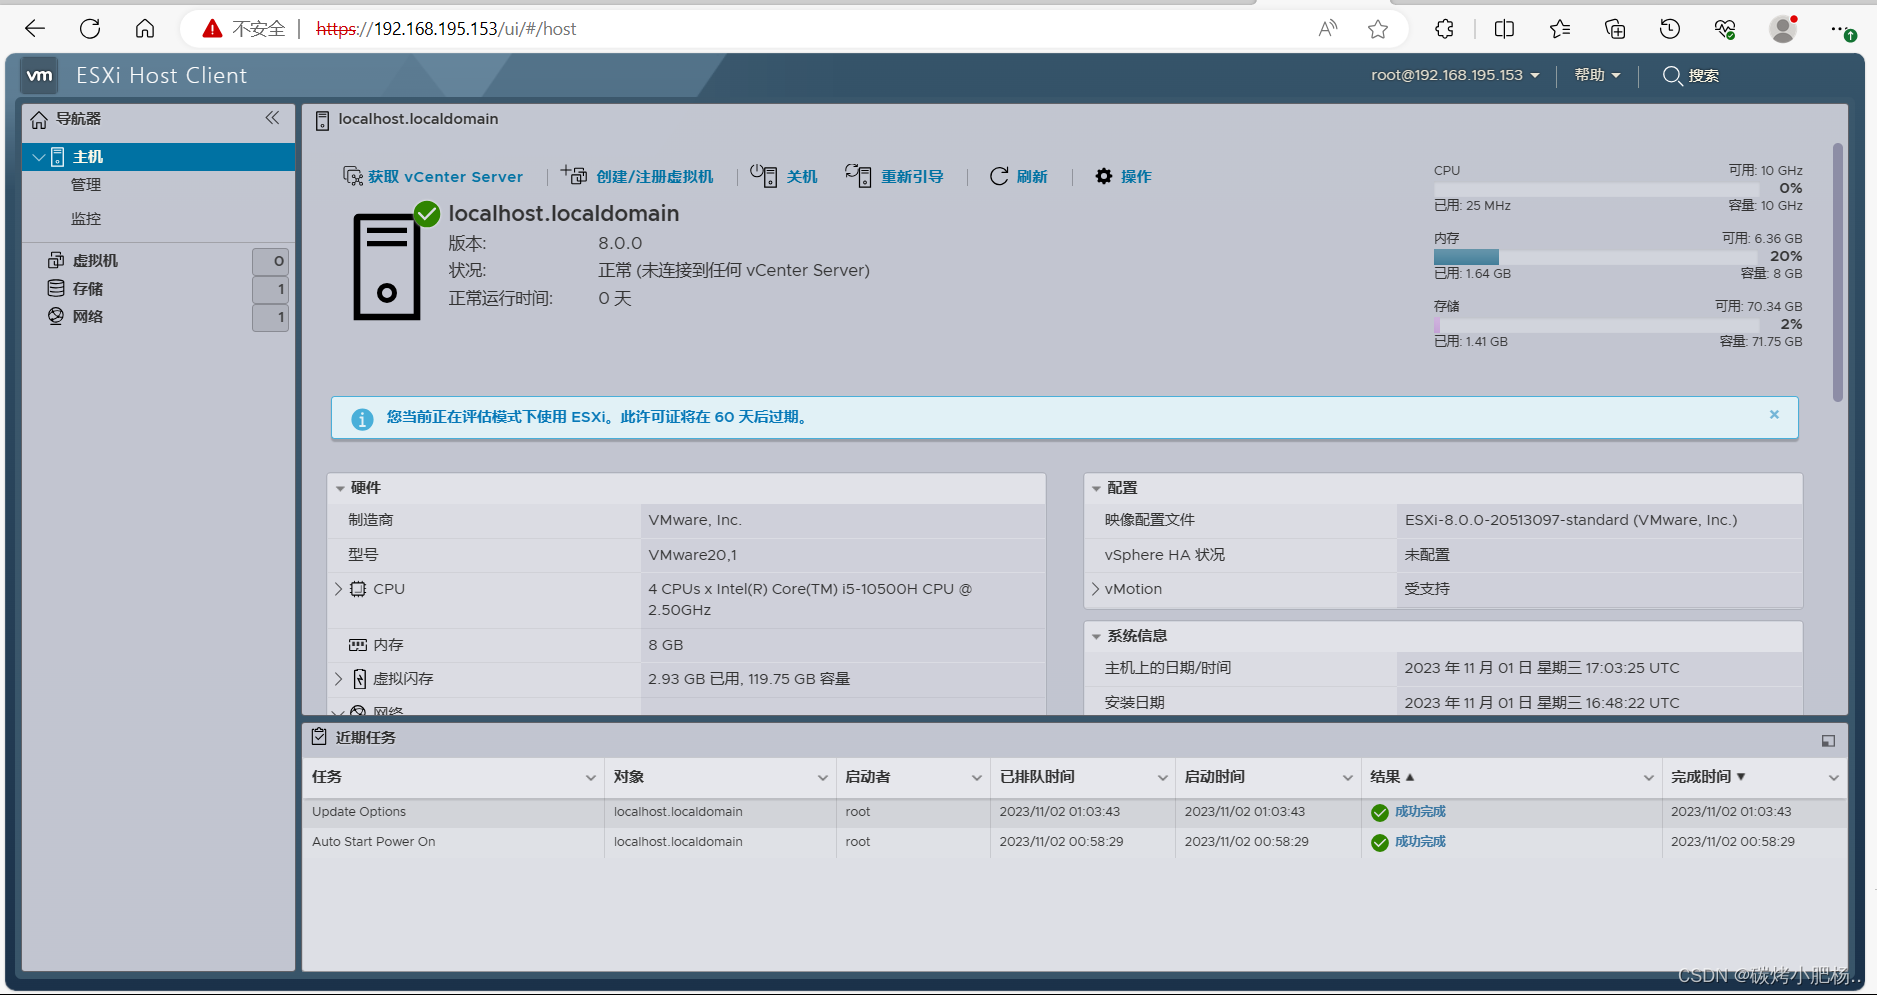
Task: Add page to favorites with star icon
Action: (x=1378, y=29)
